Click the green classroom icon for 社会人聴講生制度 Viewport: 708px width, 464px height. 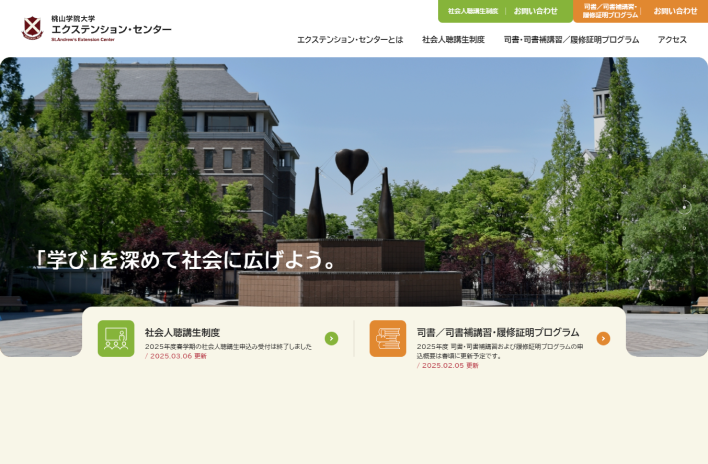(x=116, y=338)
